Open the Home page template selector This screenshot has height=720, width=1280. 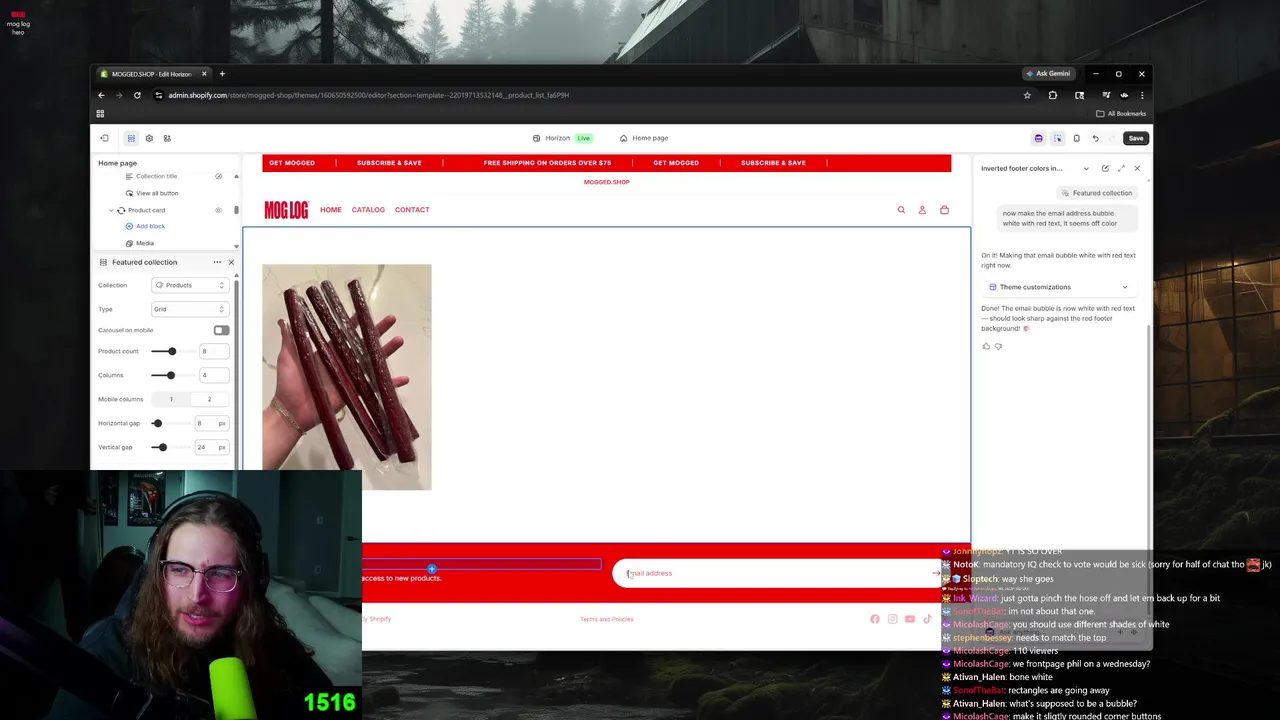coord(644,138)
